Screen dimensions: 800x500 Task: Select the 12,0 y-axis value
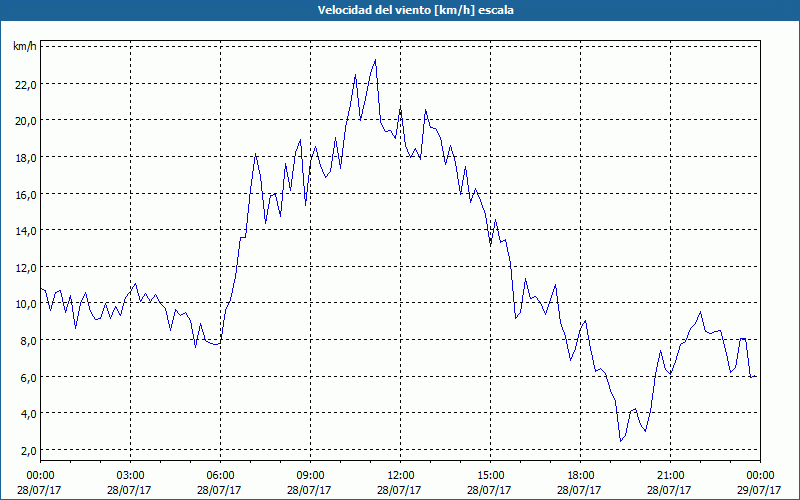click(x=26, y=267)
